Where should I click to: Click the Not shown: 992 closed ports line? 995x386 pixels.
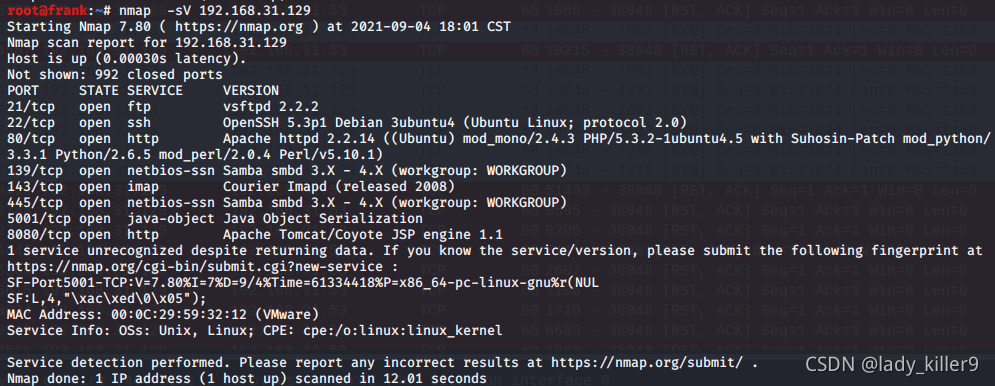coord(115,74)
